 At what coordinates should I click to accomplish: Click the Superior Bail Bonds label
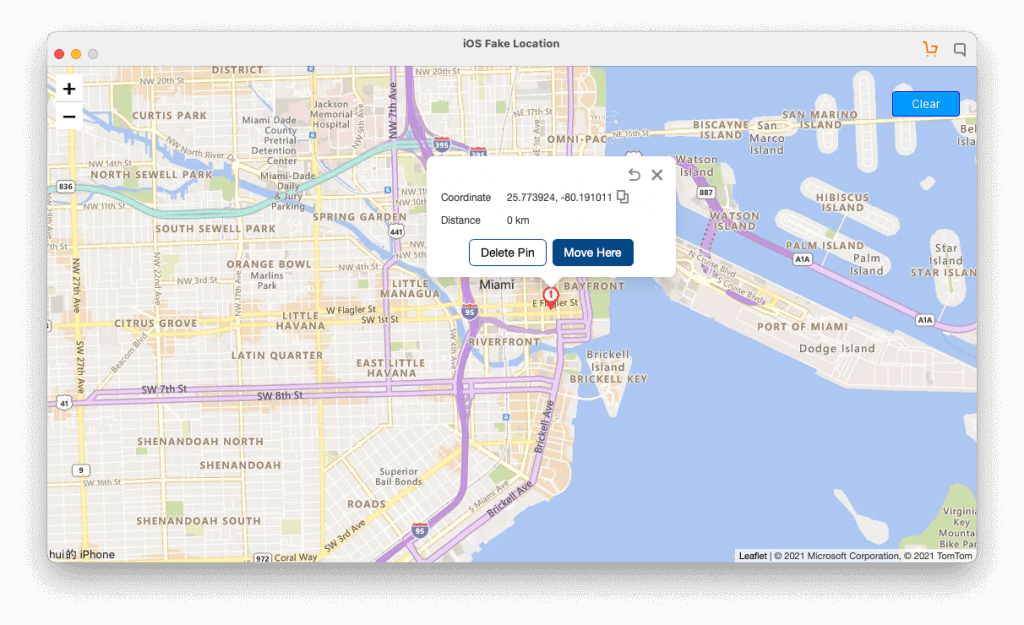398,477
